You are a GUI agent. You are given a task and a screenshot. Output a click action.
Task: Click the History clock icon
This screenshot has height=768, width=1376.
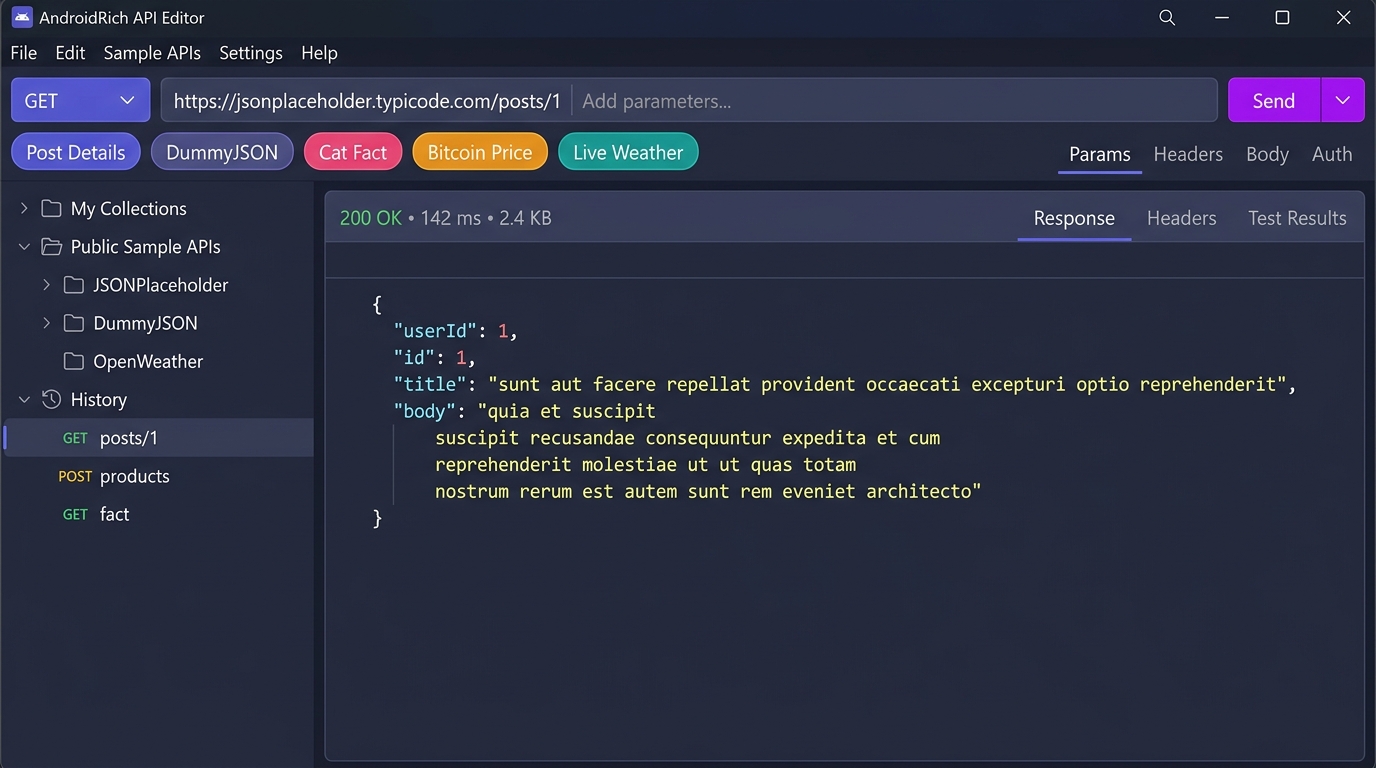(x=51, y=399)
